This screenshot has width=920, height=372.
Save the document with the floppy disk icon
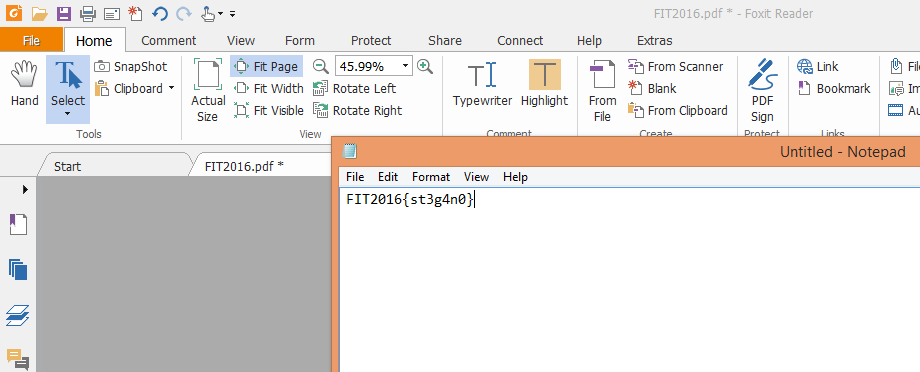click(x=63, y=13)
